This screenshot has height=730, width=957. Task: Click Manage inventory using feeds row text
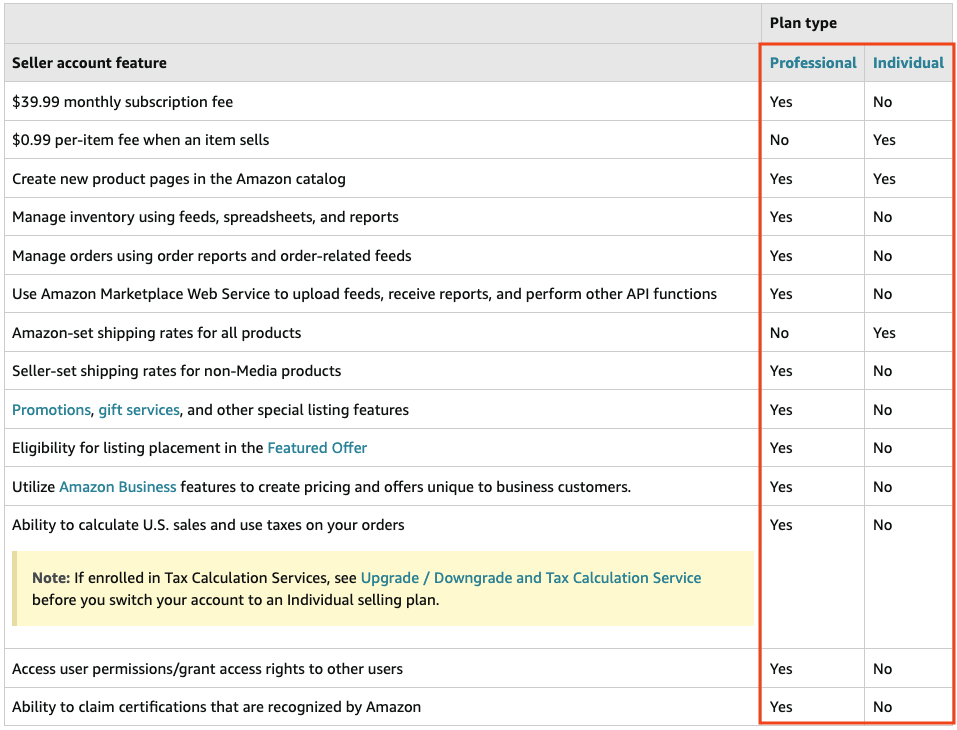point(205,217)
